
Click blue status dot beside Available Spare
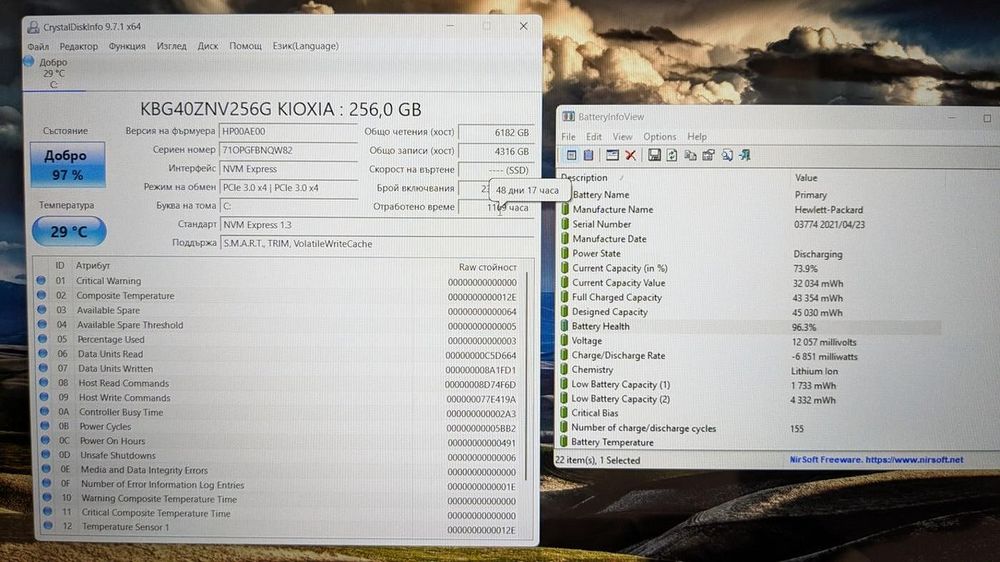[x=42, y=310]
